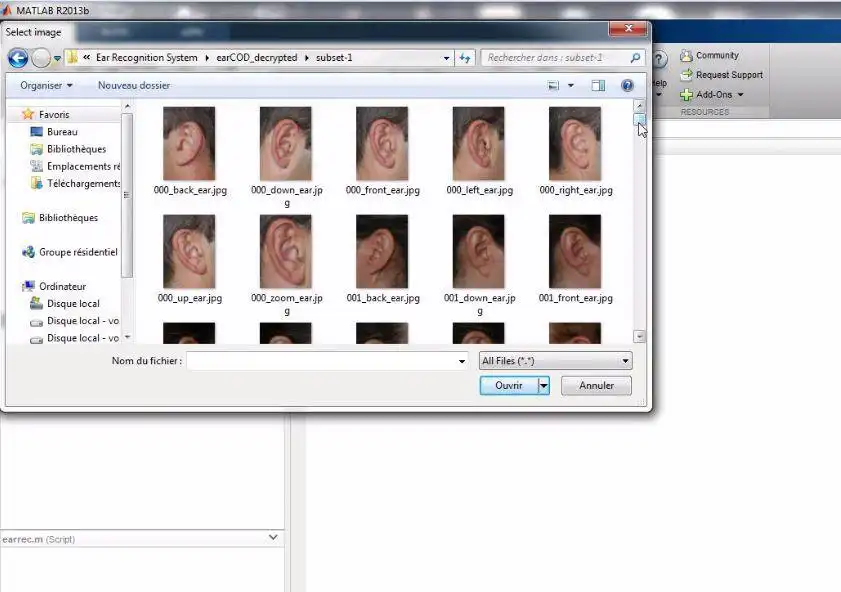Select thumbnail 000_down_ear.jpg
The image size is (841, 592).
click(x=286, y=143)
